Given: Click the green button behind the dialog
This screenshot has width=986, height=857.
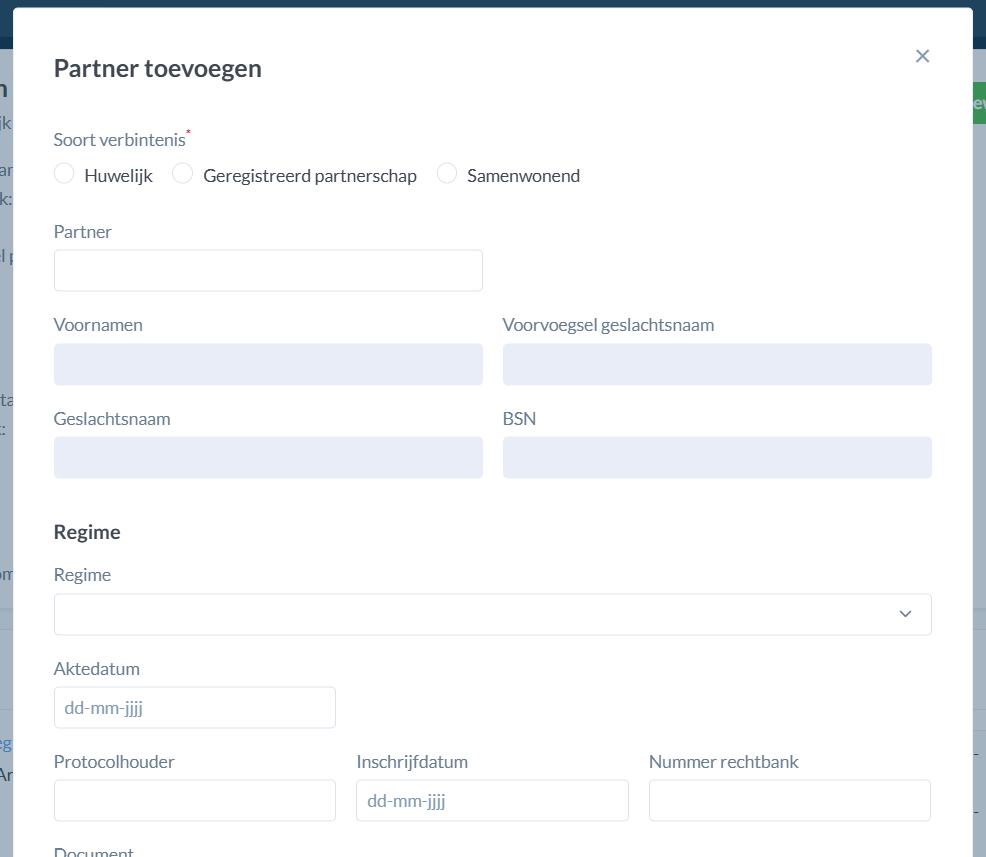Looking at the screenshot, I should click(x=979, y=103).
